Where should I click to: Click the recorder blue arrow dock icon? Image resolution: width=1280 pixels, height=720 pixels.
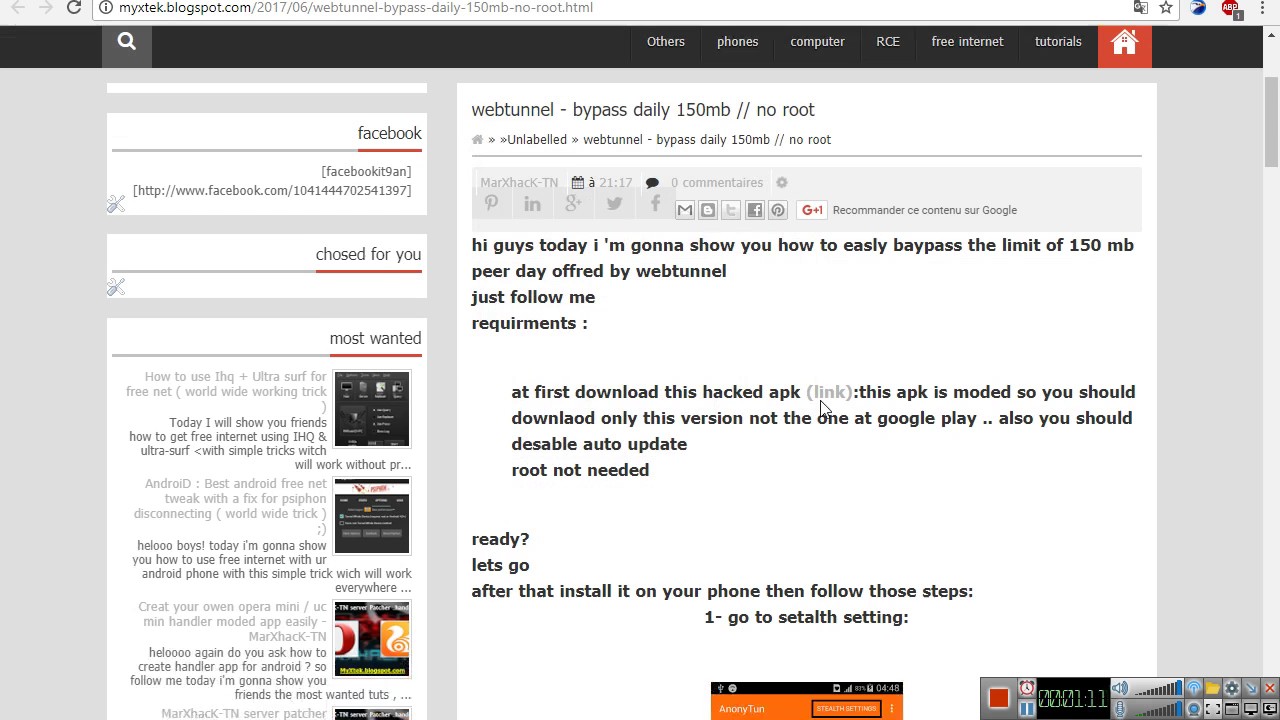pos(1251,688)
